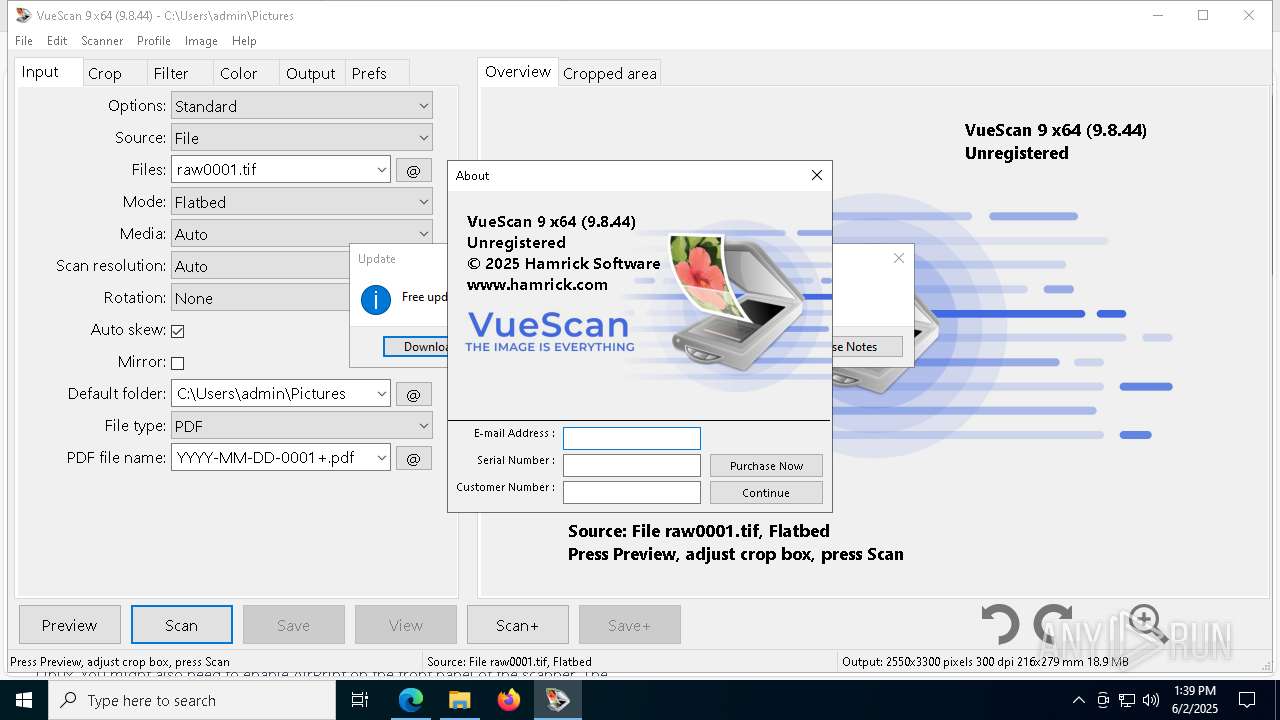This screenshot has width=1280, height=720.
Task: Open the notification center icon
Action: (1247, 700)
